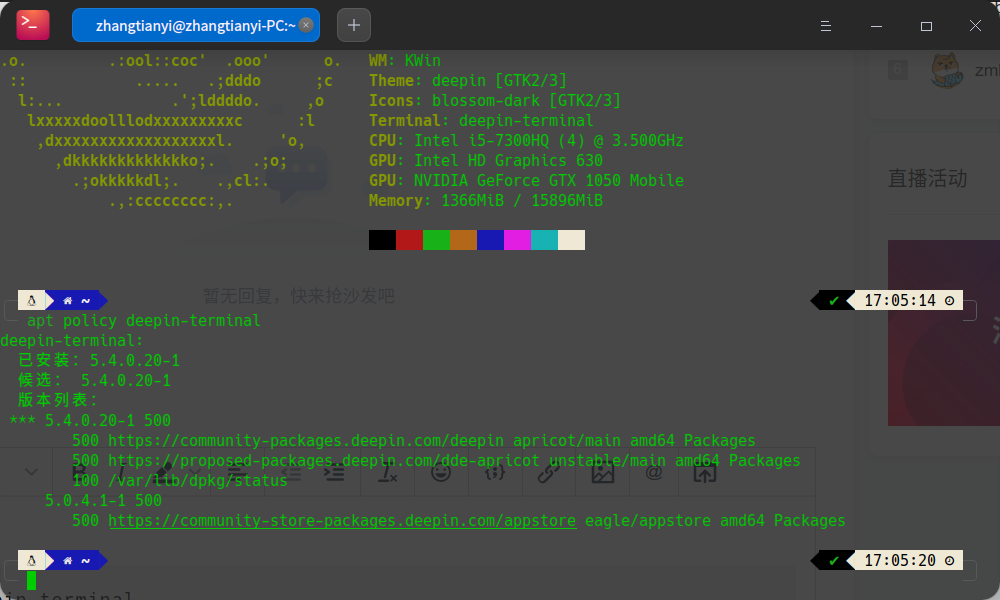1000x600 pixels.
Task: Open the terminal hamburger main menu
Action: (x=826, y=26)
